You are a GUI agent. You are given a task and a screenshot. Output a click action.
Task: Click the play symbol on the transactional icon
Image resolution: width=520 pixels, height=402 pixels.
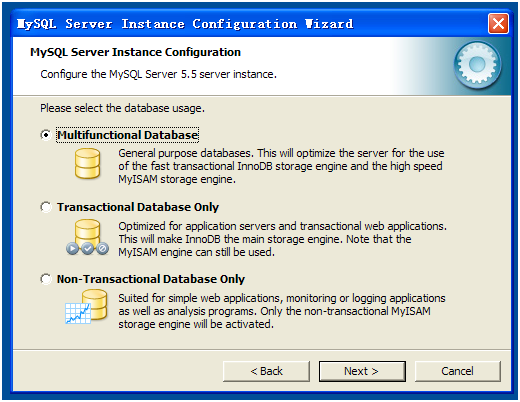tap(72, 248)
